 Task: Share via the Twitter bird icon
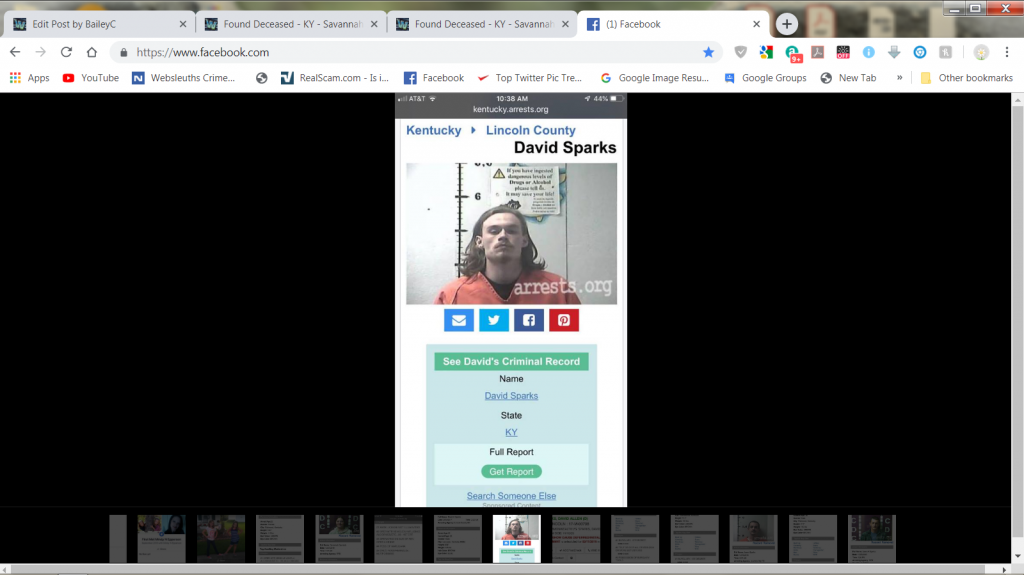(494, 320)
